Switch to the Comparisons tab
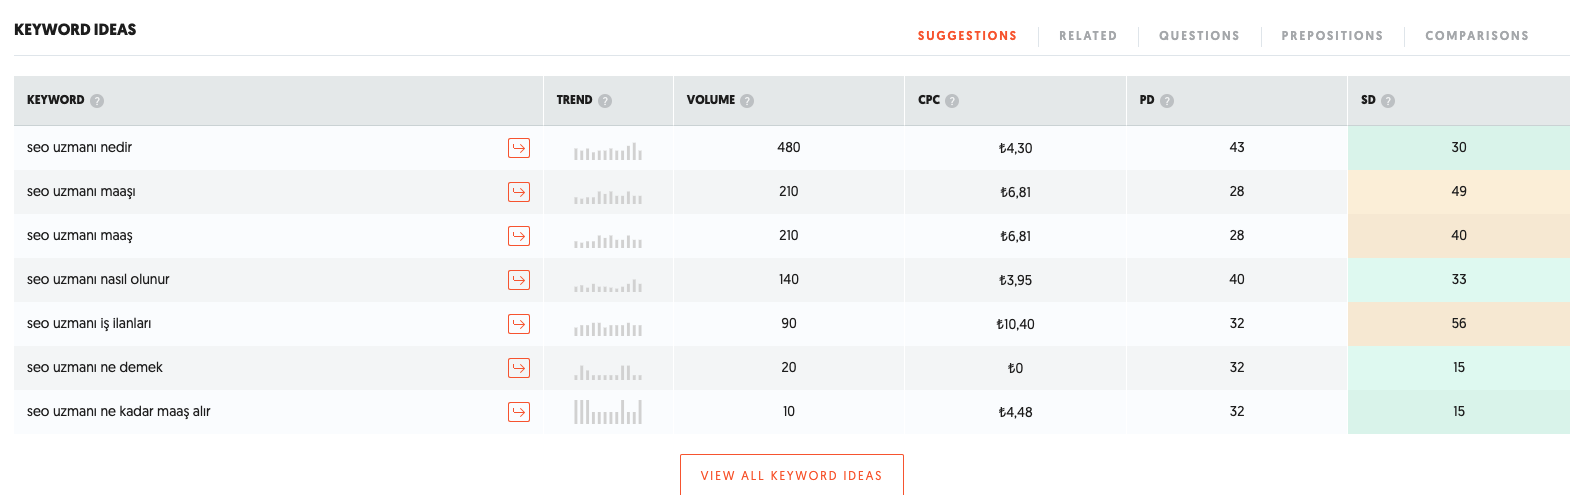Image resolution: width=1584 pixels, height=495 pixels. 1477,36
